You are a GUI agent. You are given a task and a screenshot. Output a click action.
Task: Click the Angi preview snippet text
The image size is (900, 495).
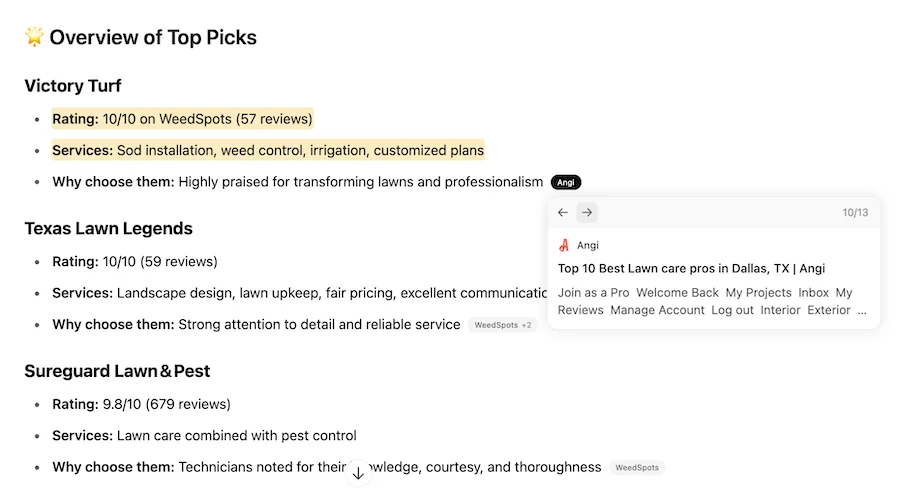(705, 301)
